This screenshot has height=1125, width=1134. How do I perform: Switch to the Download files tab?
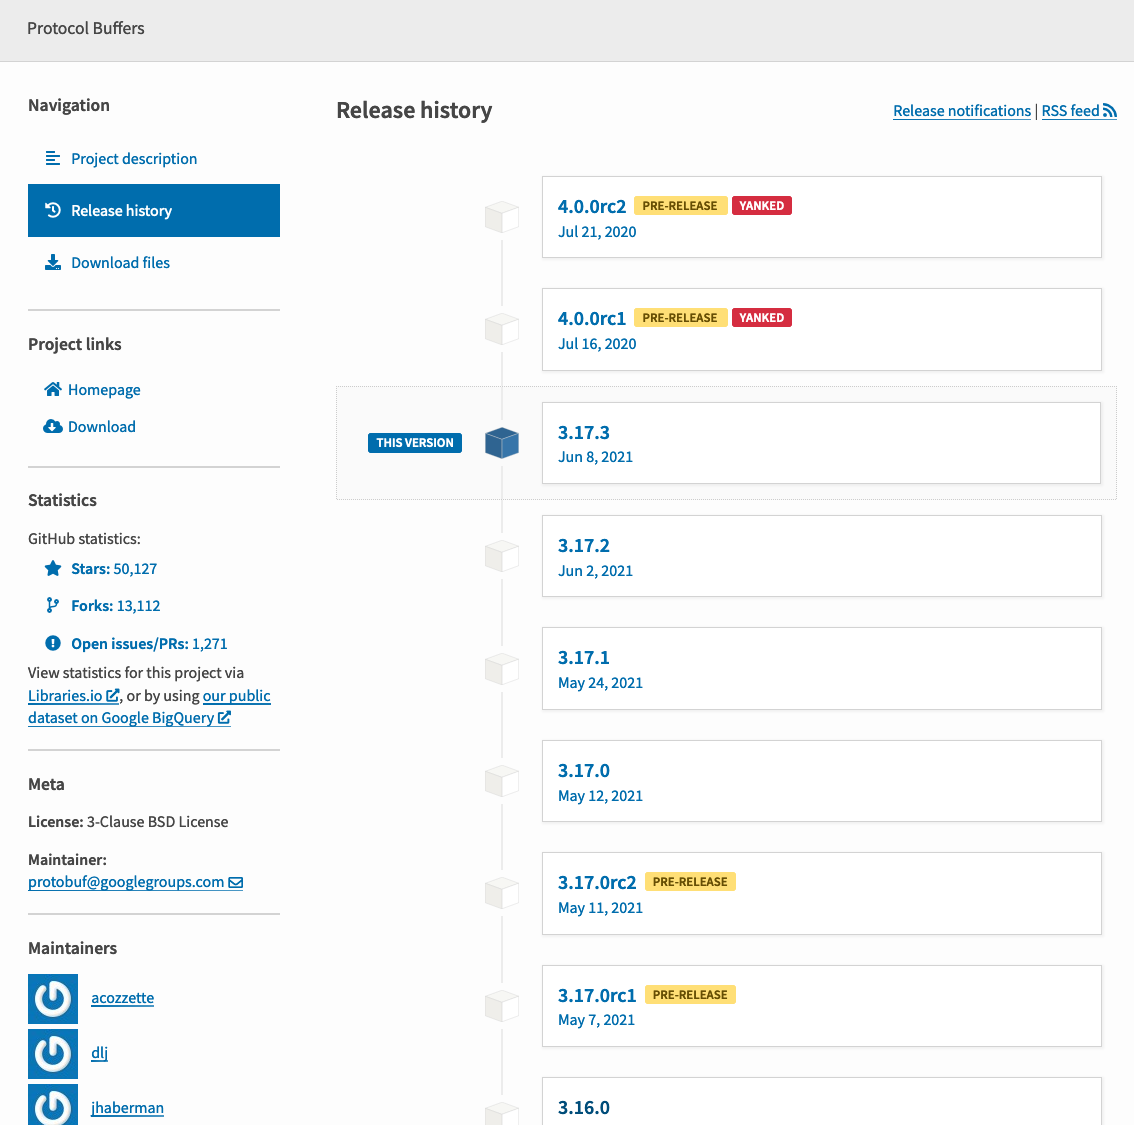pos(120,263)
